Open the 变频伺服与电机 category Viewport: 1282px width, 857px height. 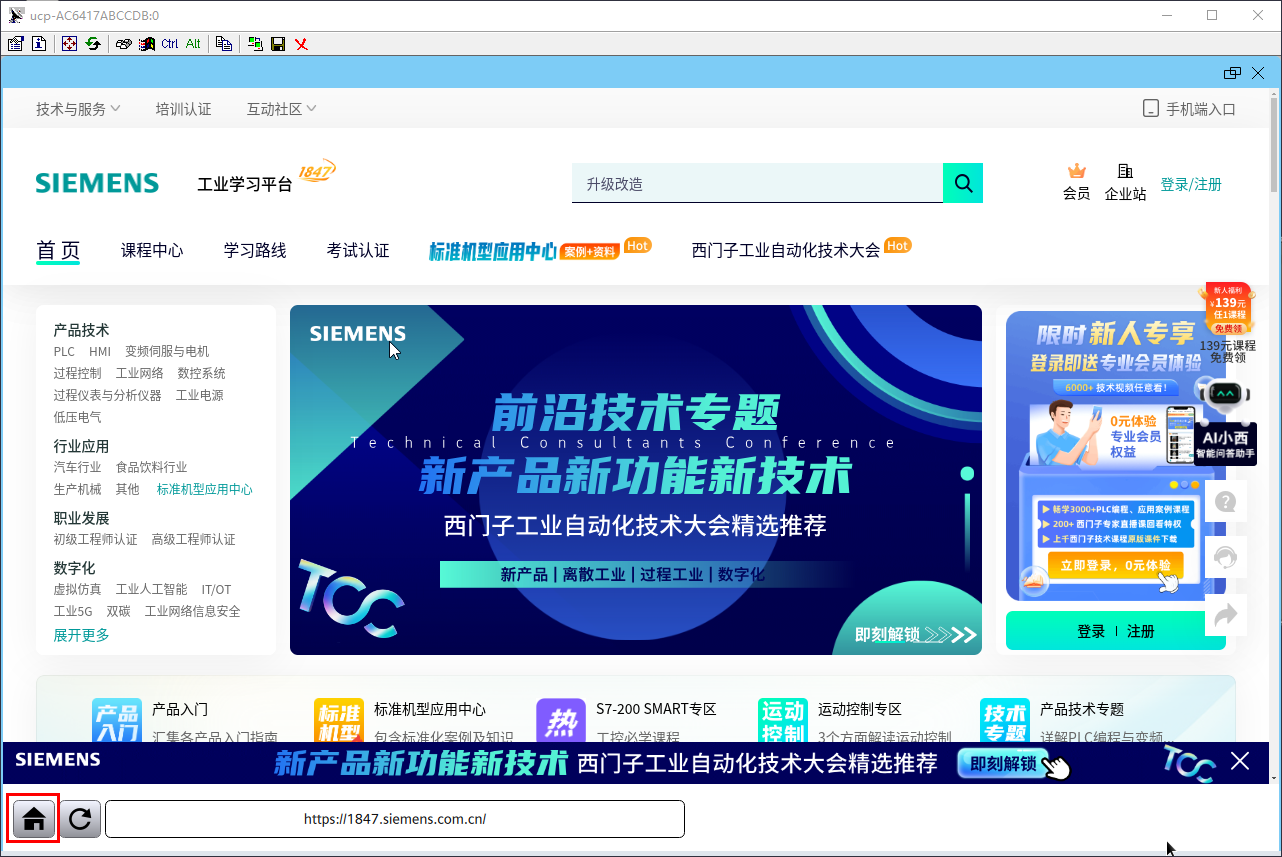tap(167, 352)
